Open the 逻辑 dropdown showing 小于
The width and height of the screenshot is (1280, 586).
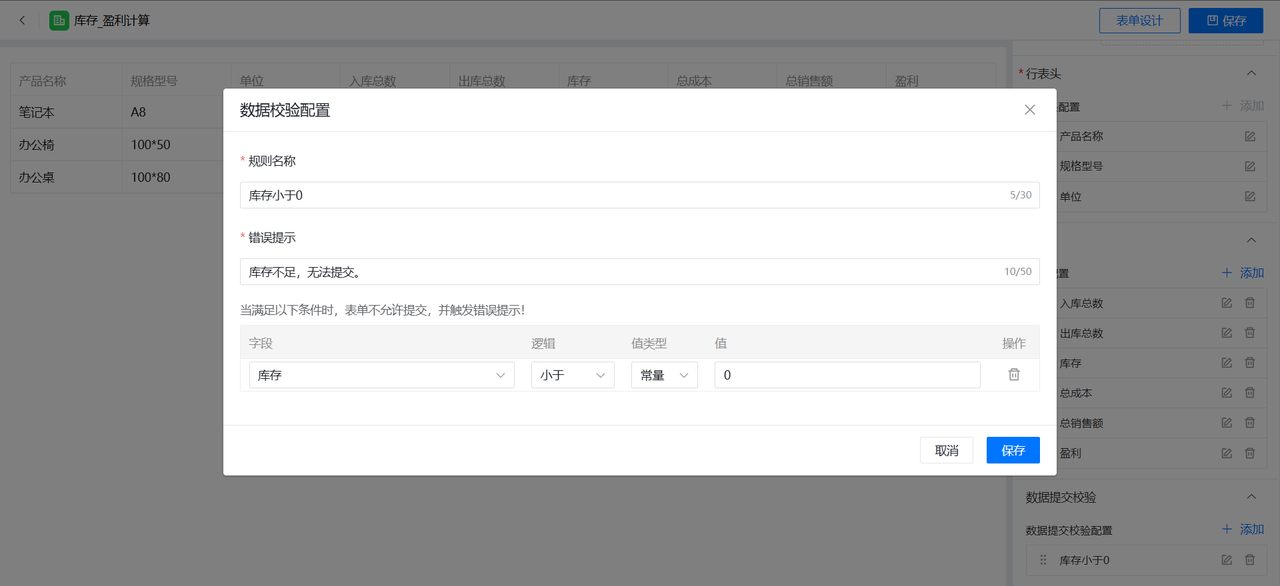click(x=572, y=375)
